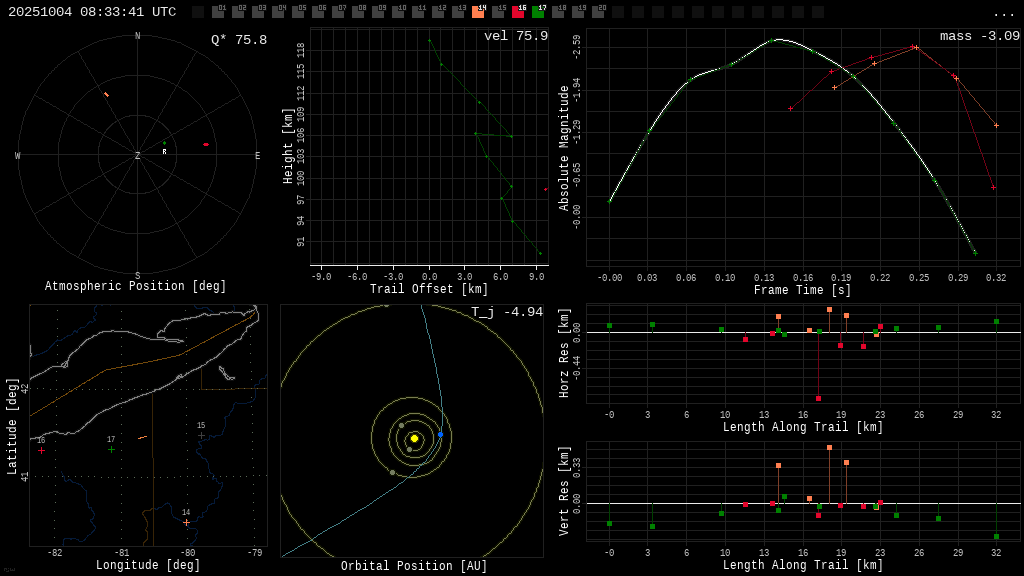The image size is (1024, 576).
Task: Click the yellow Sun in the orbital plot
Action: tap(414, 438)
